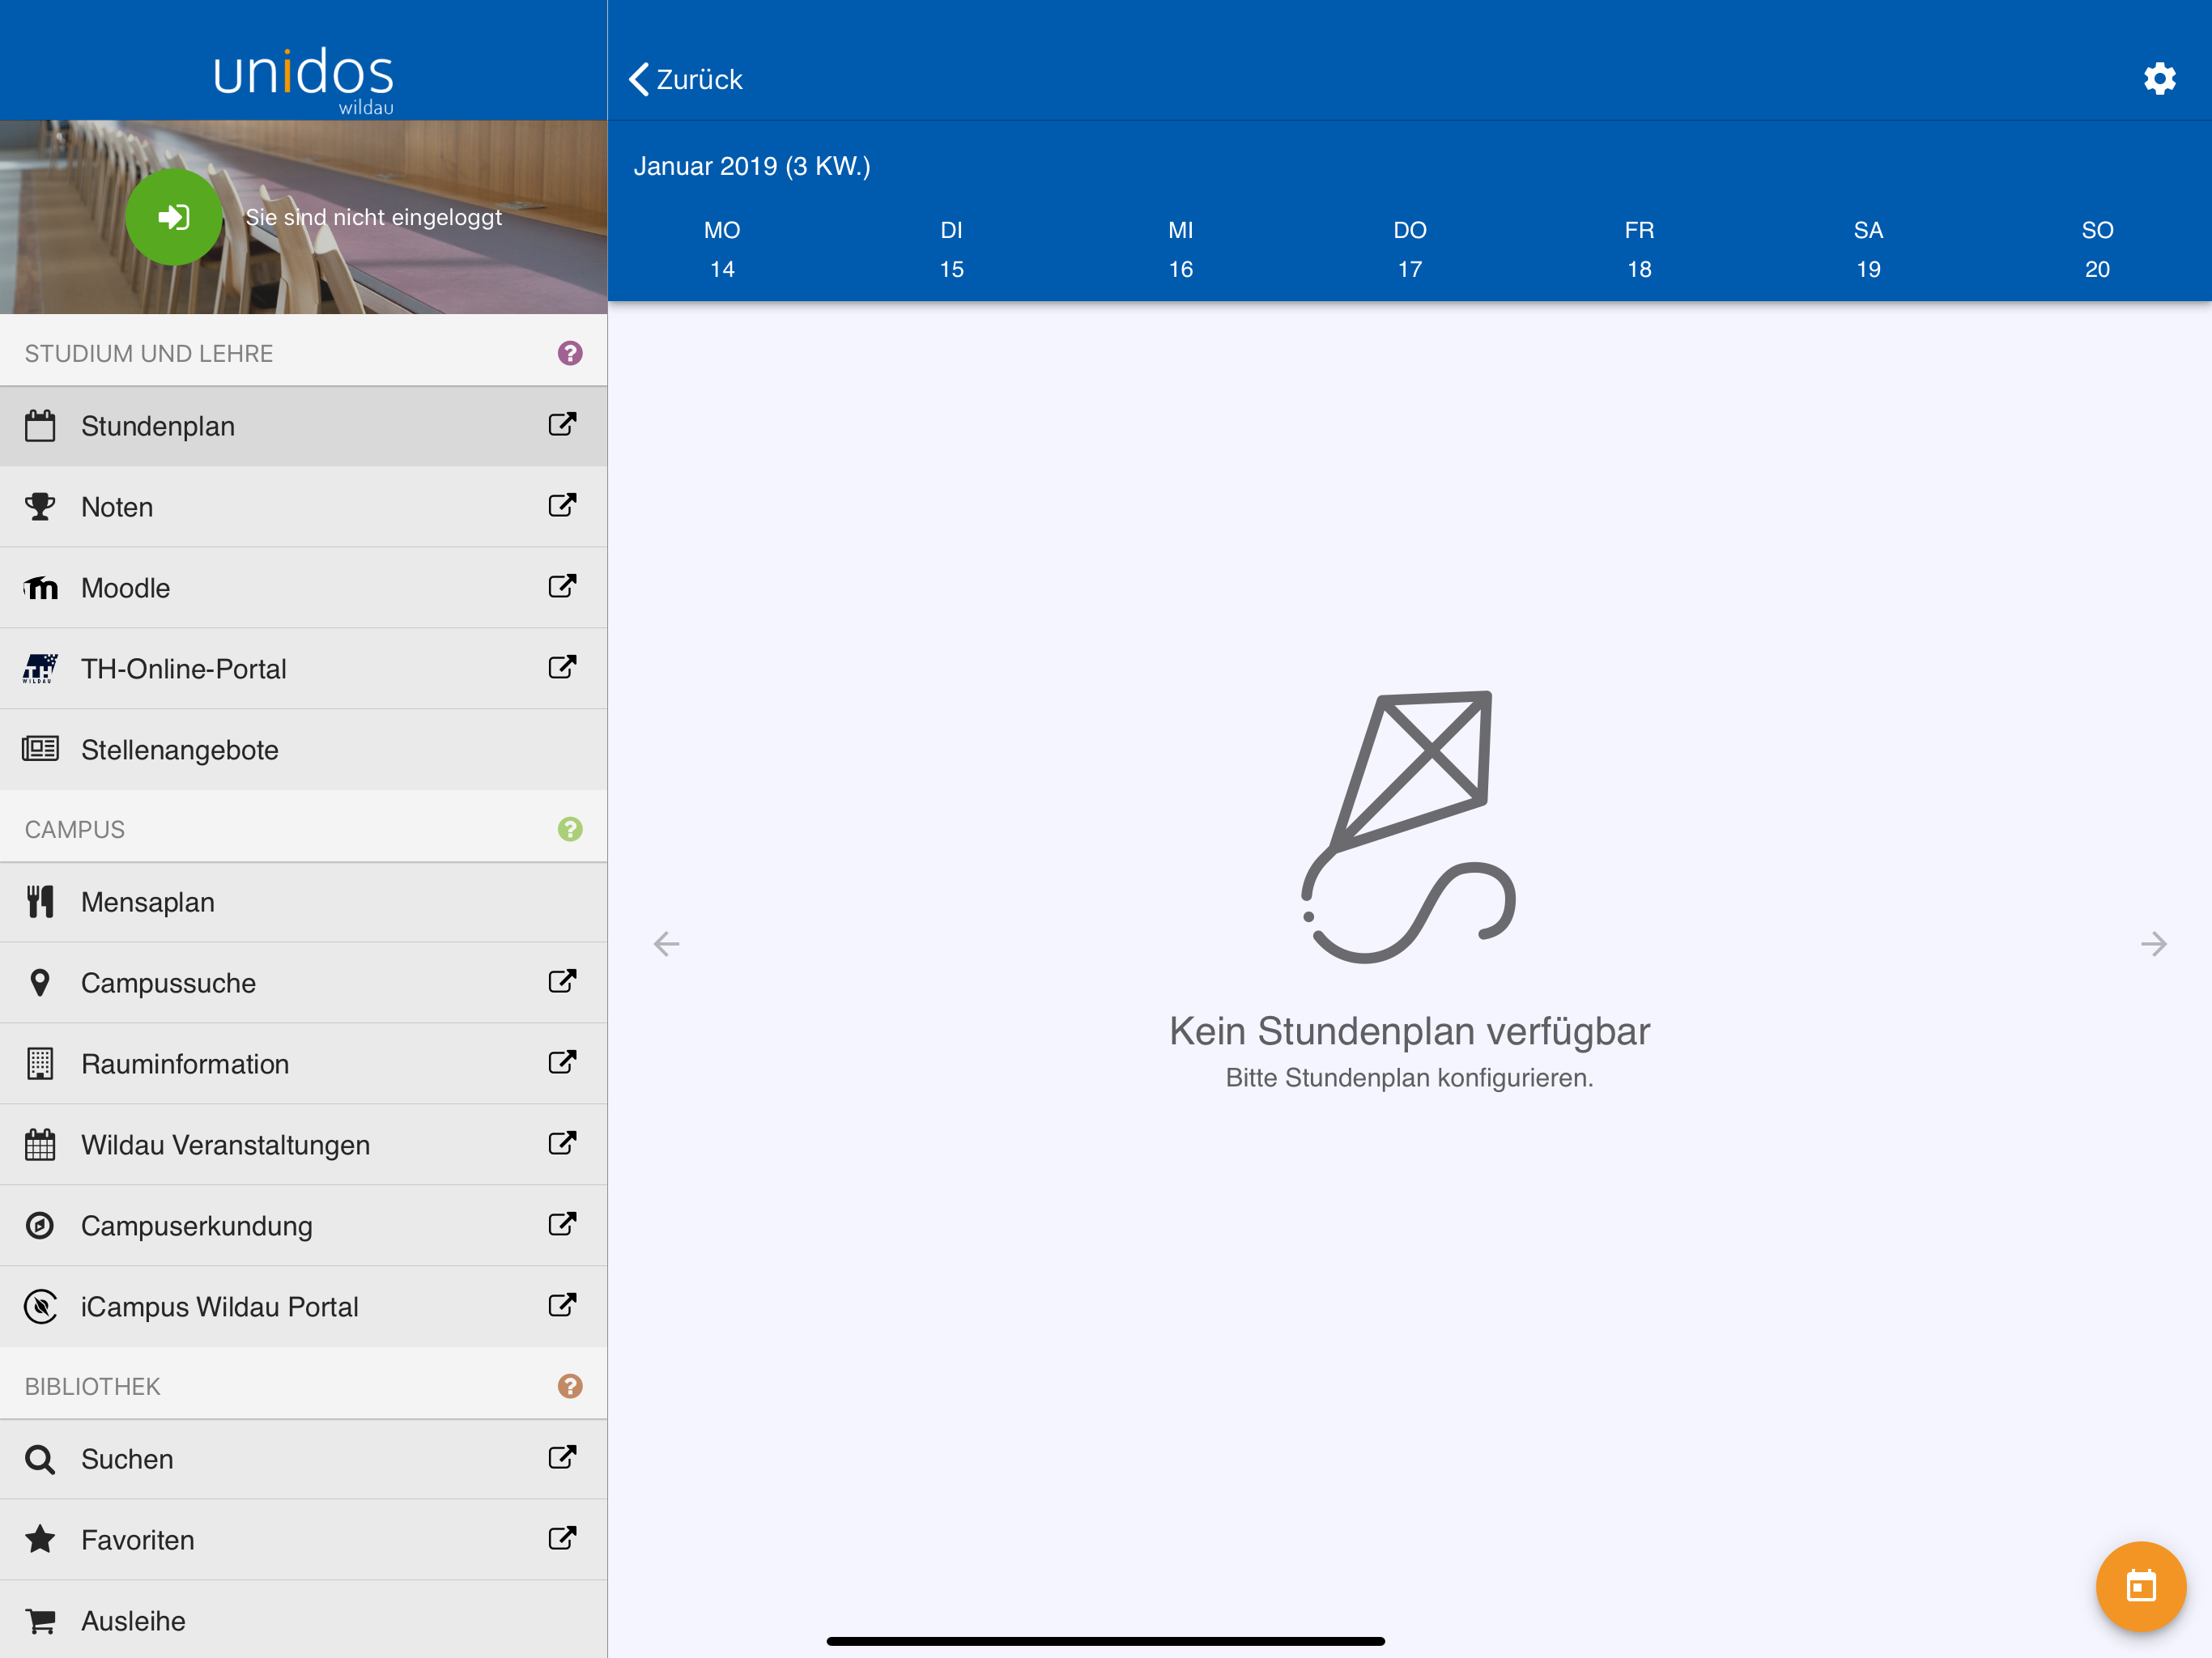
Task: Open Rauminformation menu item
Action: (303, 1064)
